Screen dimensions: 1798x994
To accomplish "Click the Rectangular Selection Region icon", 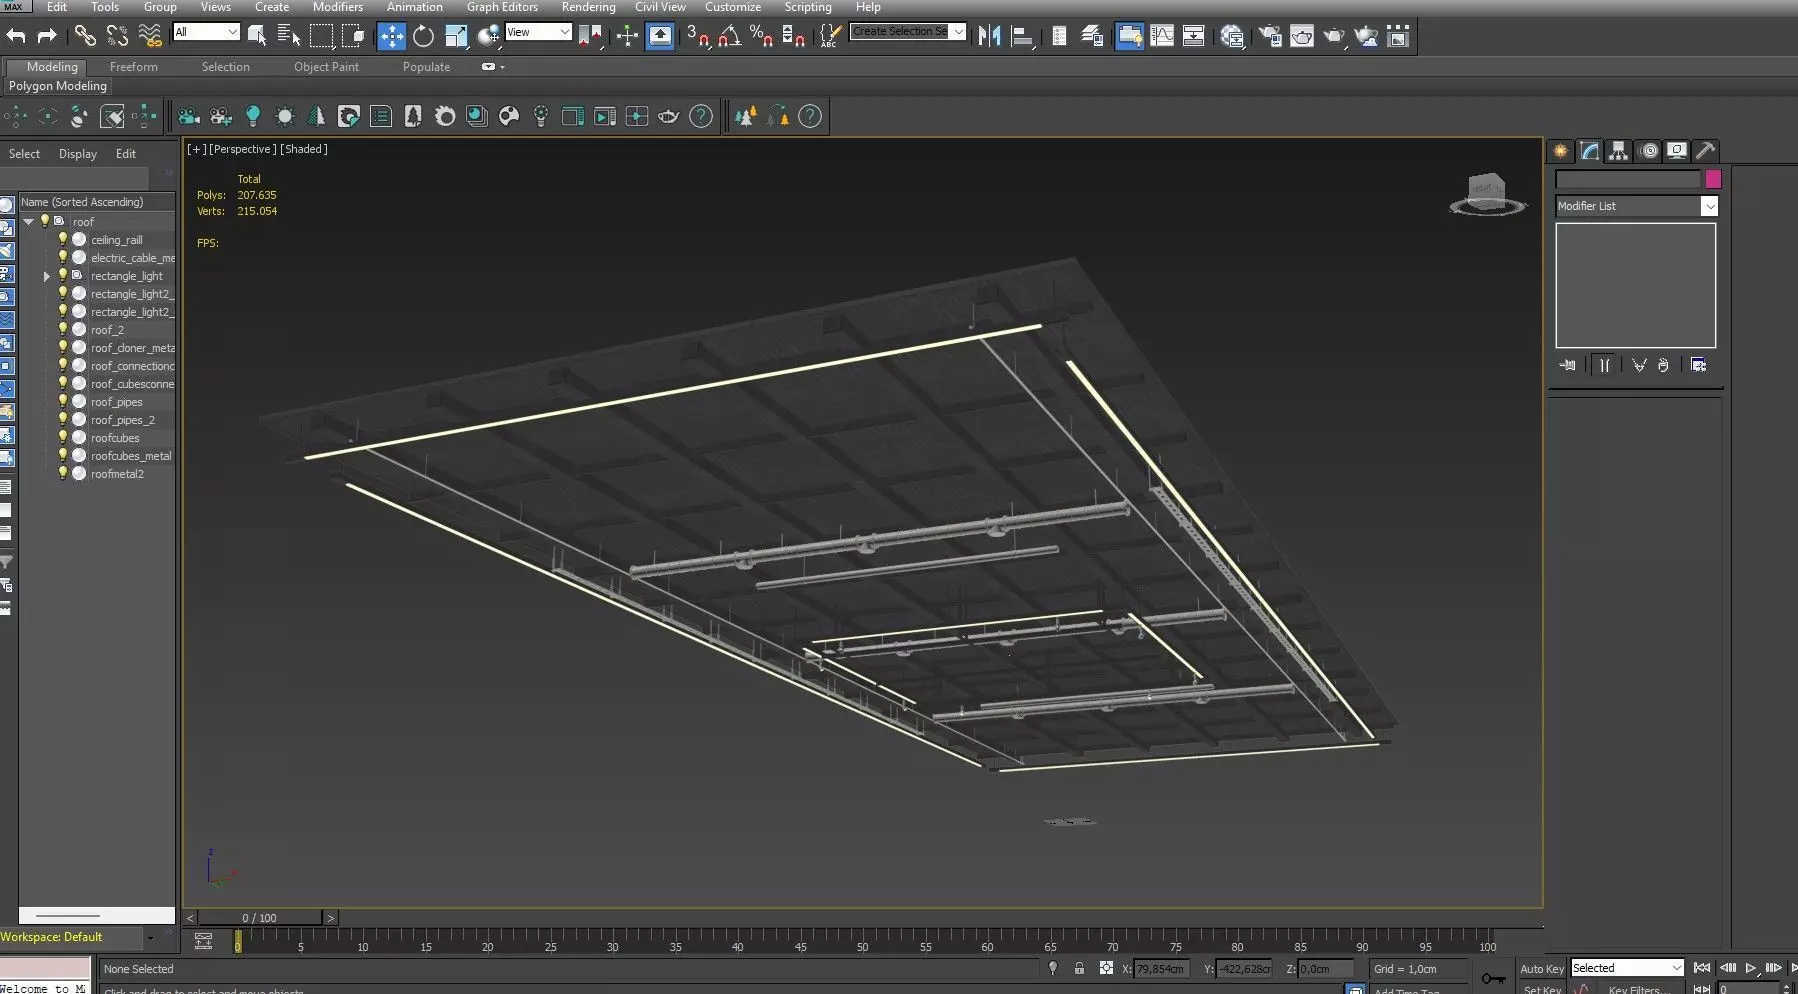I will (x=321, y=36).
